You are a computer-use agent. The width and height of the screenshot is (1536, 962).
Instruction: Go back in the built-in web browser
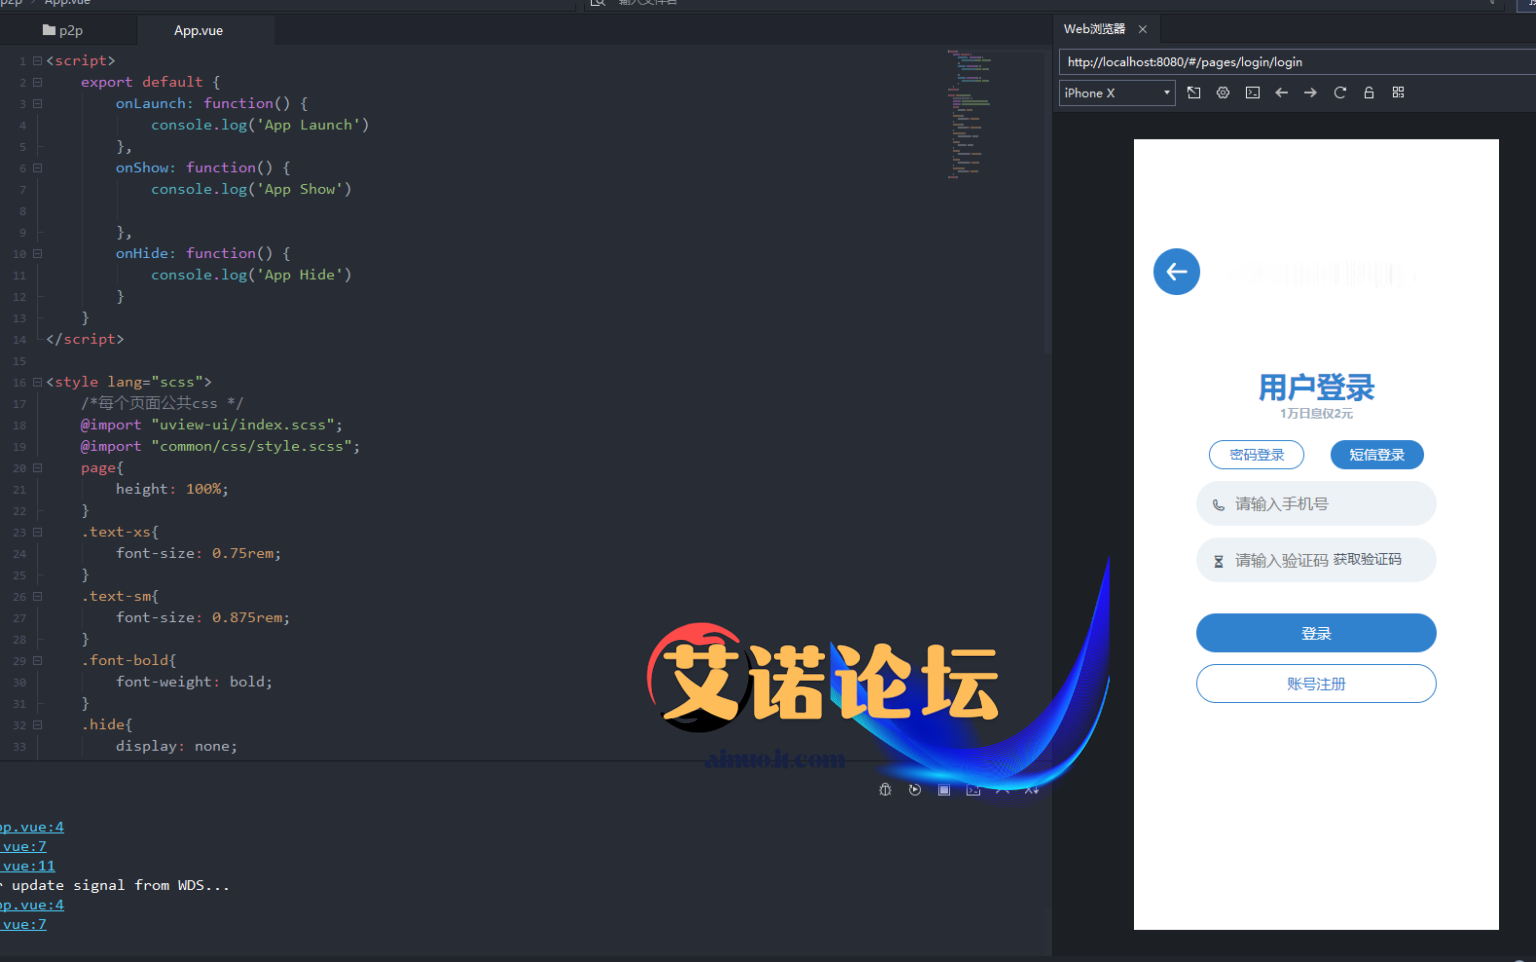click(x=1281, y=93)
